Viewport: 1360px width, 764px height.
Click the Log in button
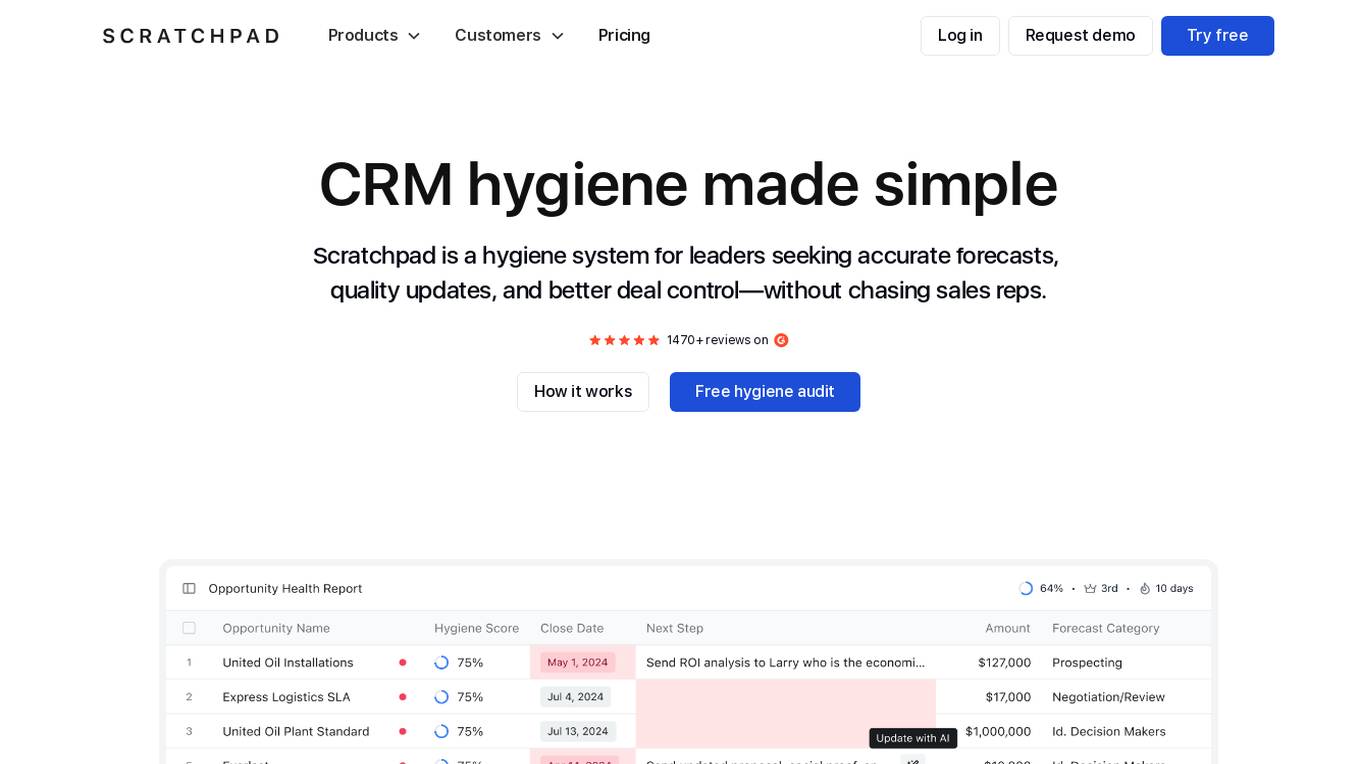pyautogui.click(x=960, y=36)
